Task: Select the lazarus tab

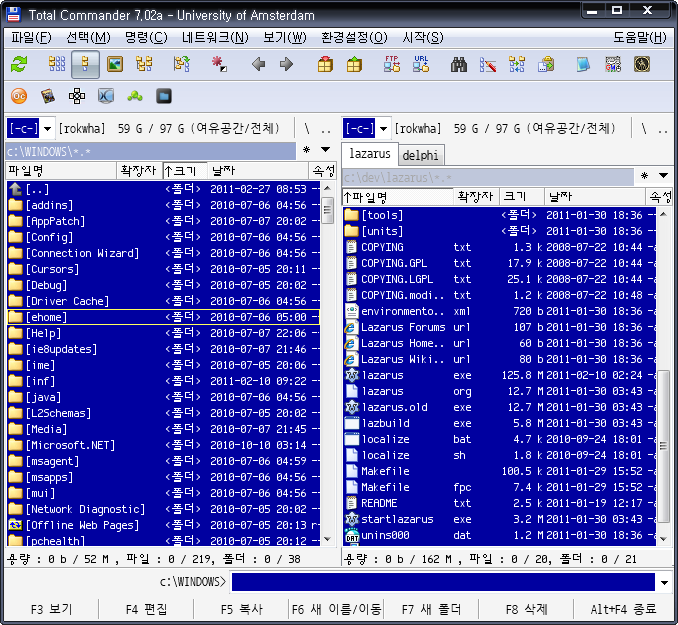Action: point(370,154)
